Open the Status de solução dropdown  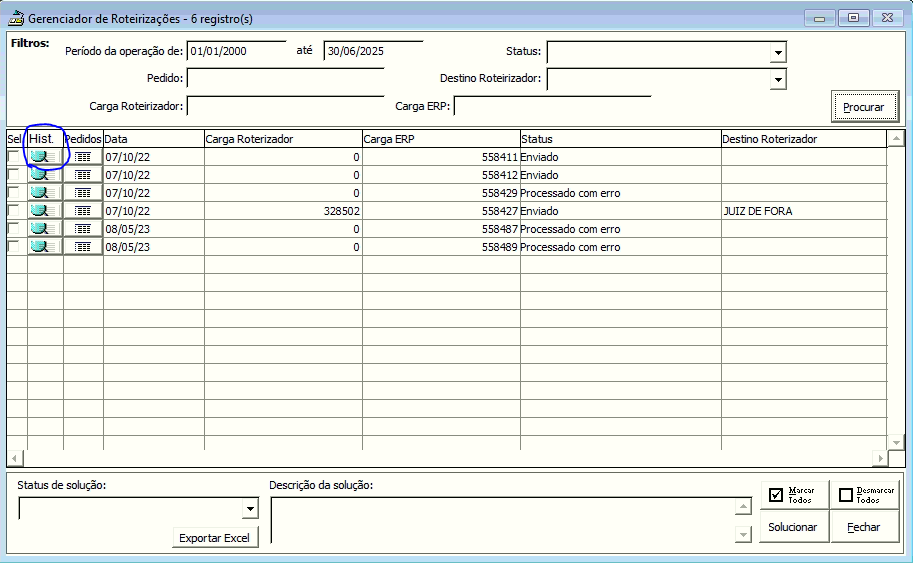tap(250, 509)
